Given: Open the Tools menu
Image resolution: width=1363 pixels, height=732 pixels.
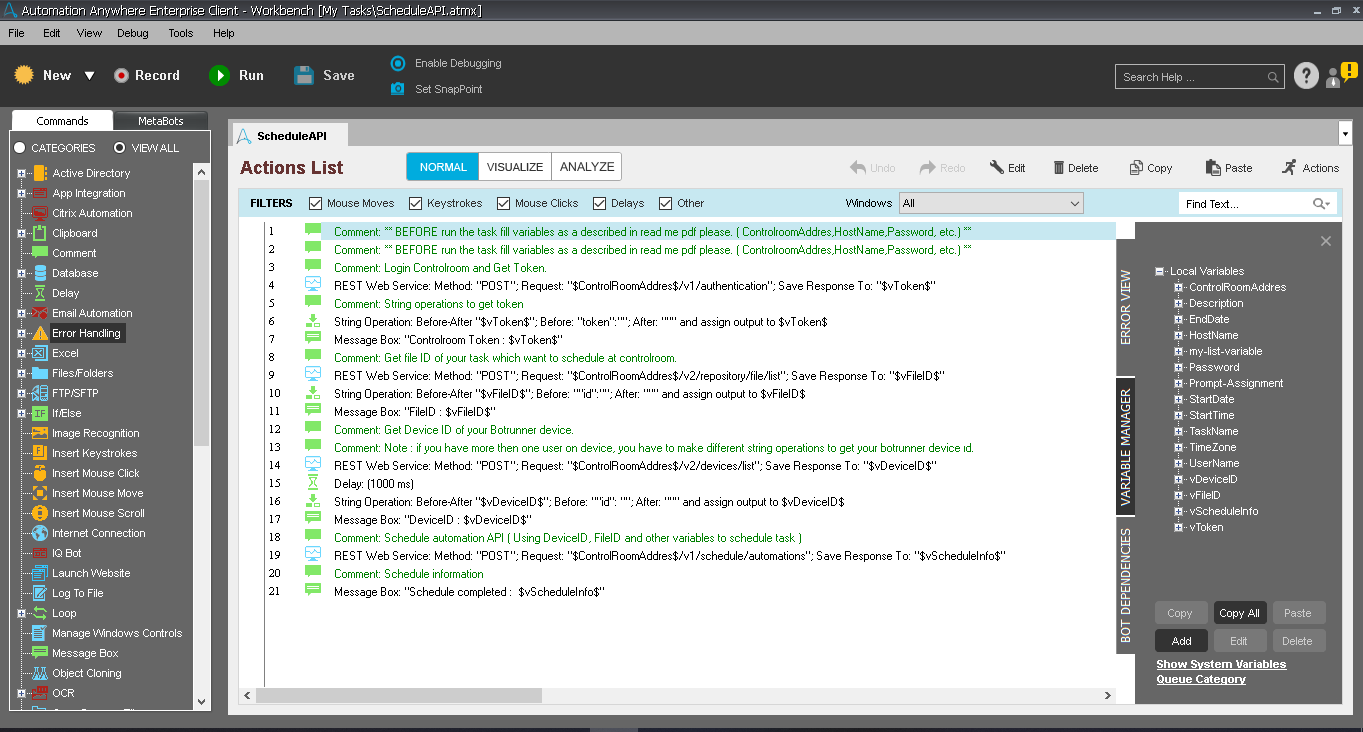Looking at the screenshot, I should (x=181, y=33).
